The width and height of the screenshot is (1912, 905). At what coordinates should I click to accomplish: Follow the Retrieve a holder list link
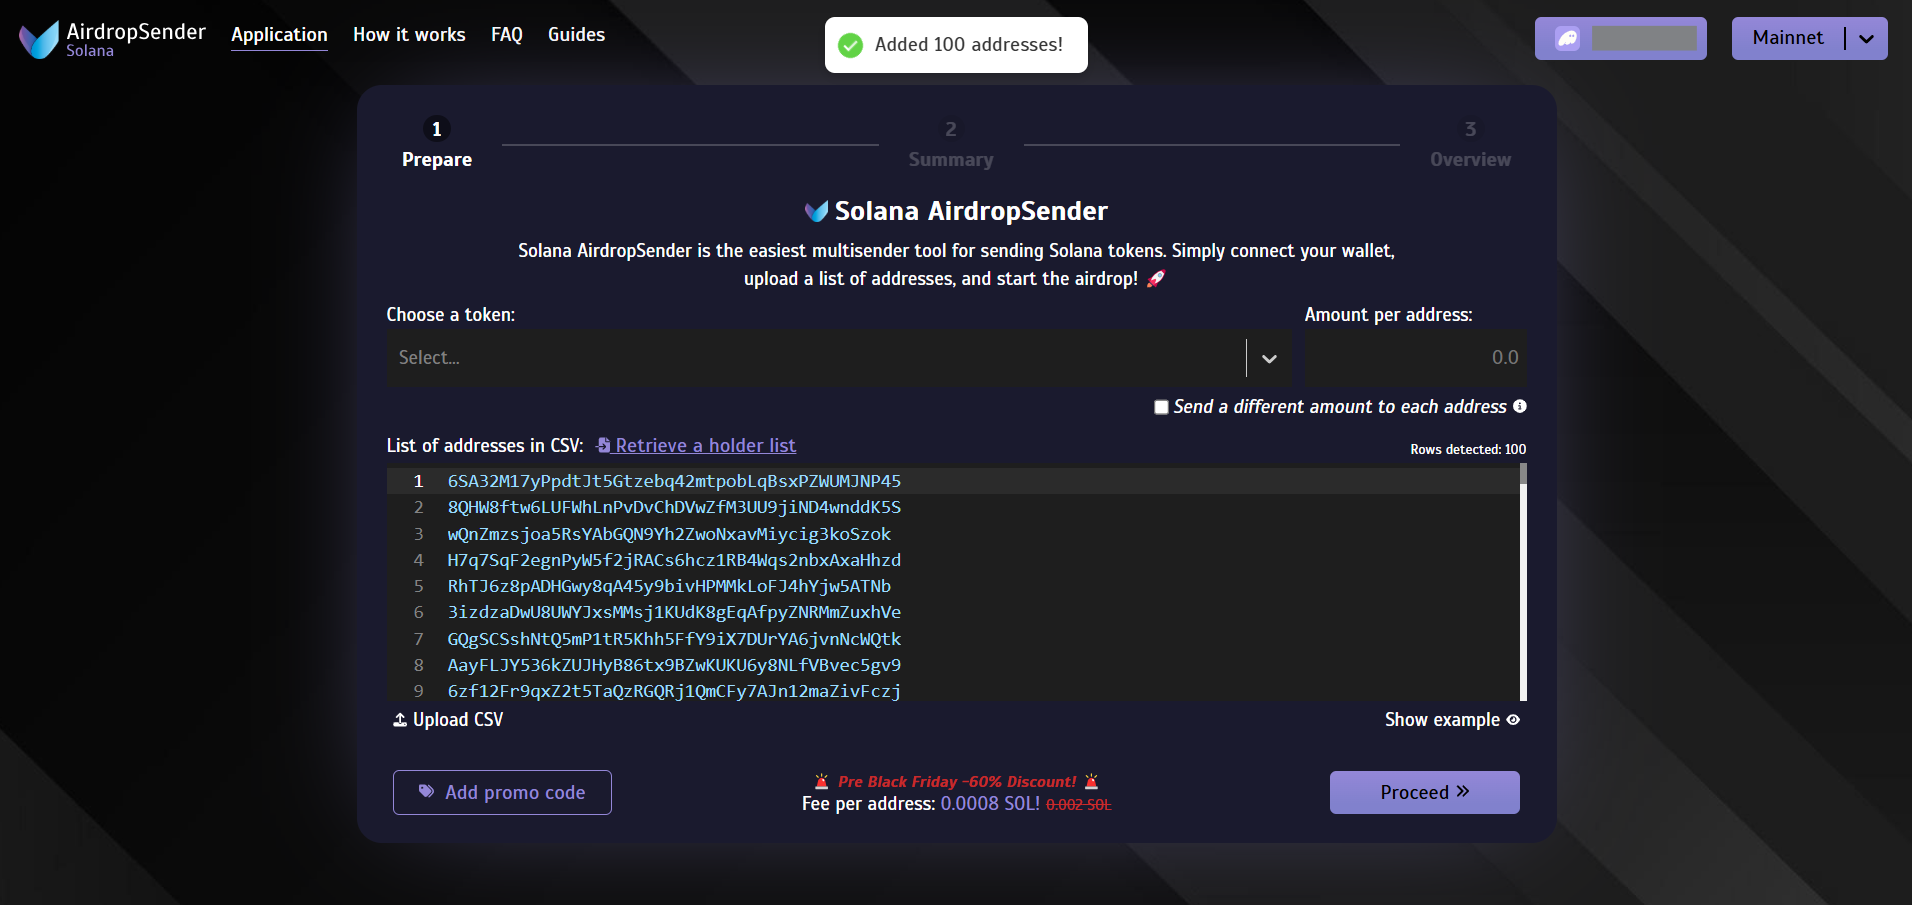pyautogui.click(x=705, y=446)
